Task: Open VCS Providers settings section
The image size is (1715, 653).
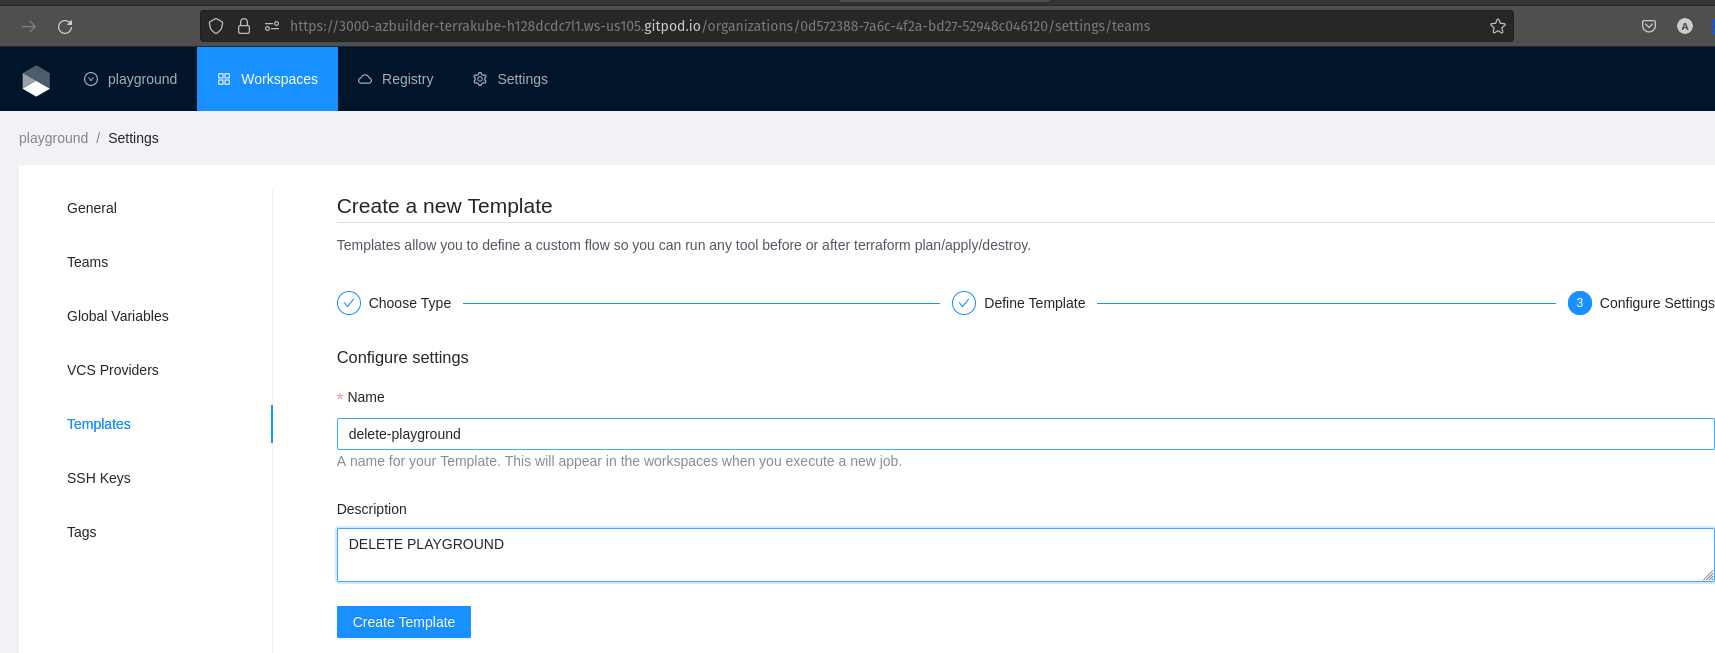Action: pos(113,370)
